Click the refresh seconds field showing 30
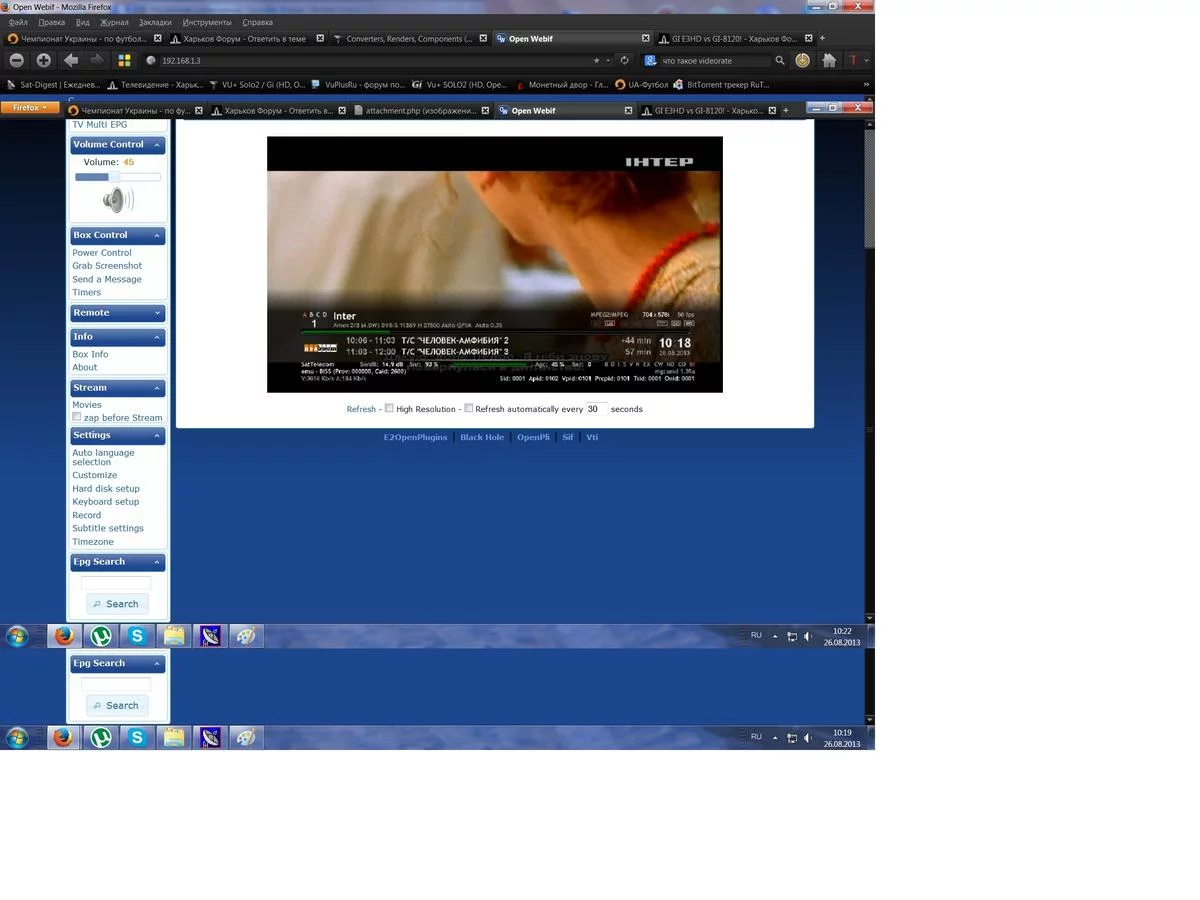The image size is (1200, 900). pos(596,409)
